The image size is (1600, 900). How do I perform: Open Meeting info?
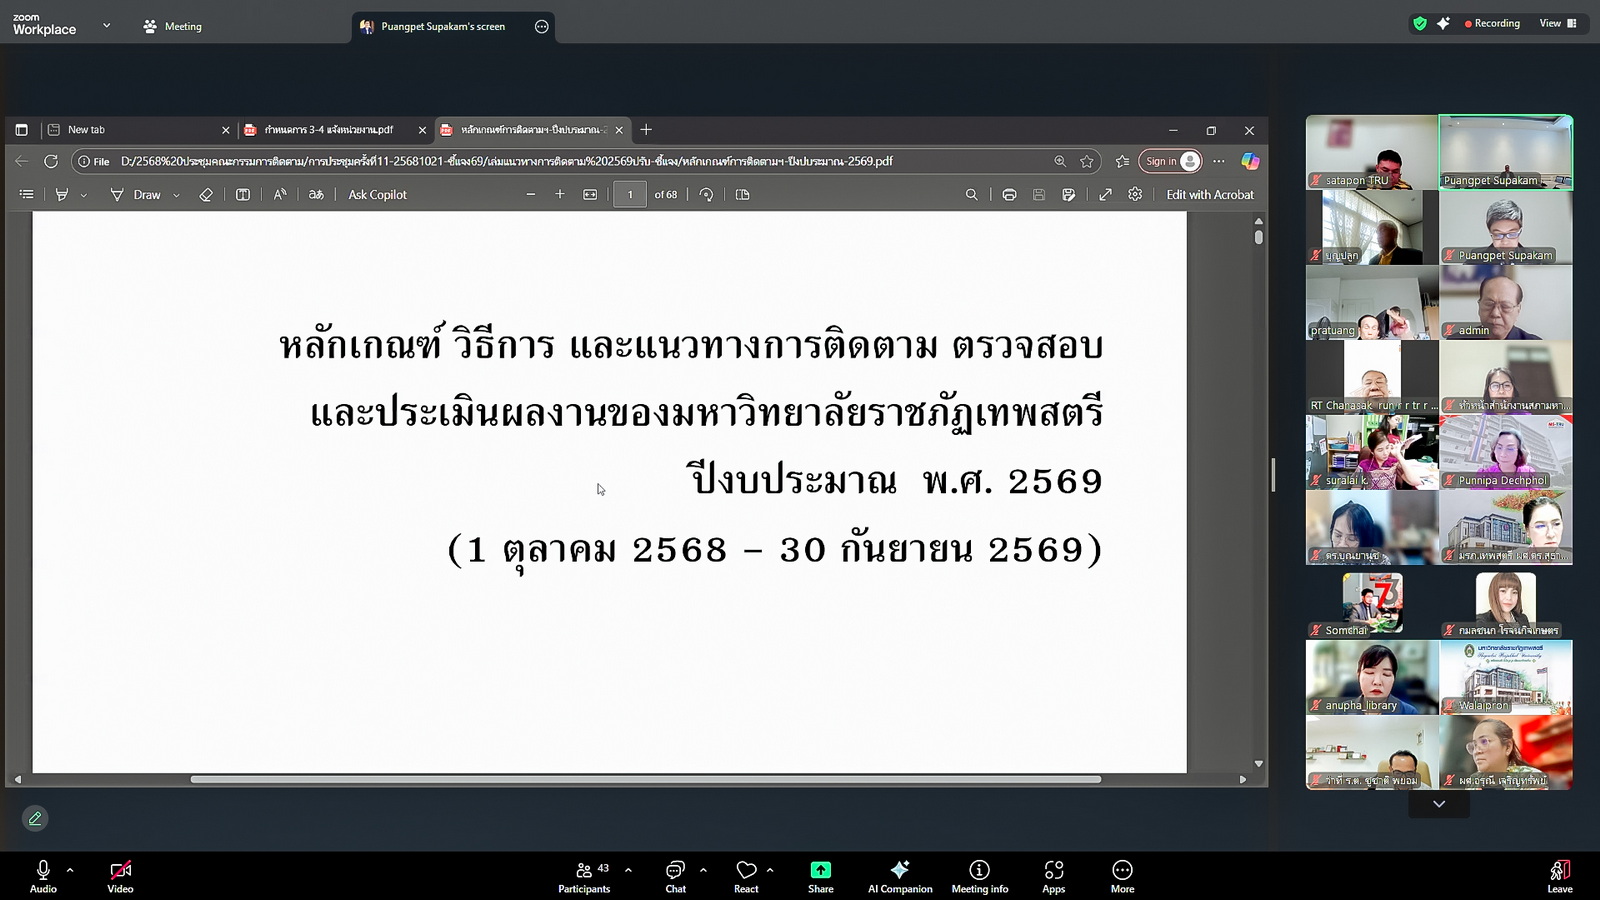(x=979, y=875)
